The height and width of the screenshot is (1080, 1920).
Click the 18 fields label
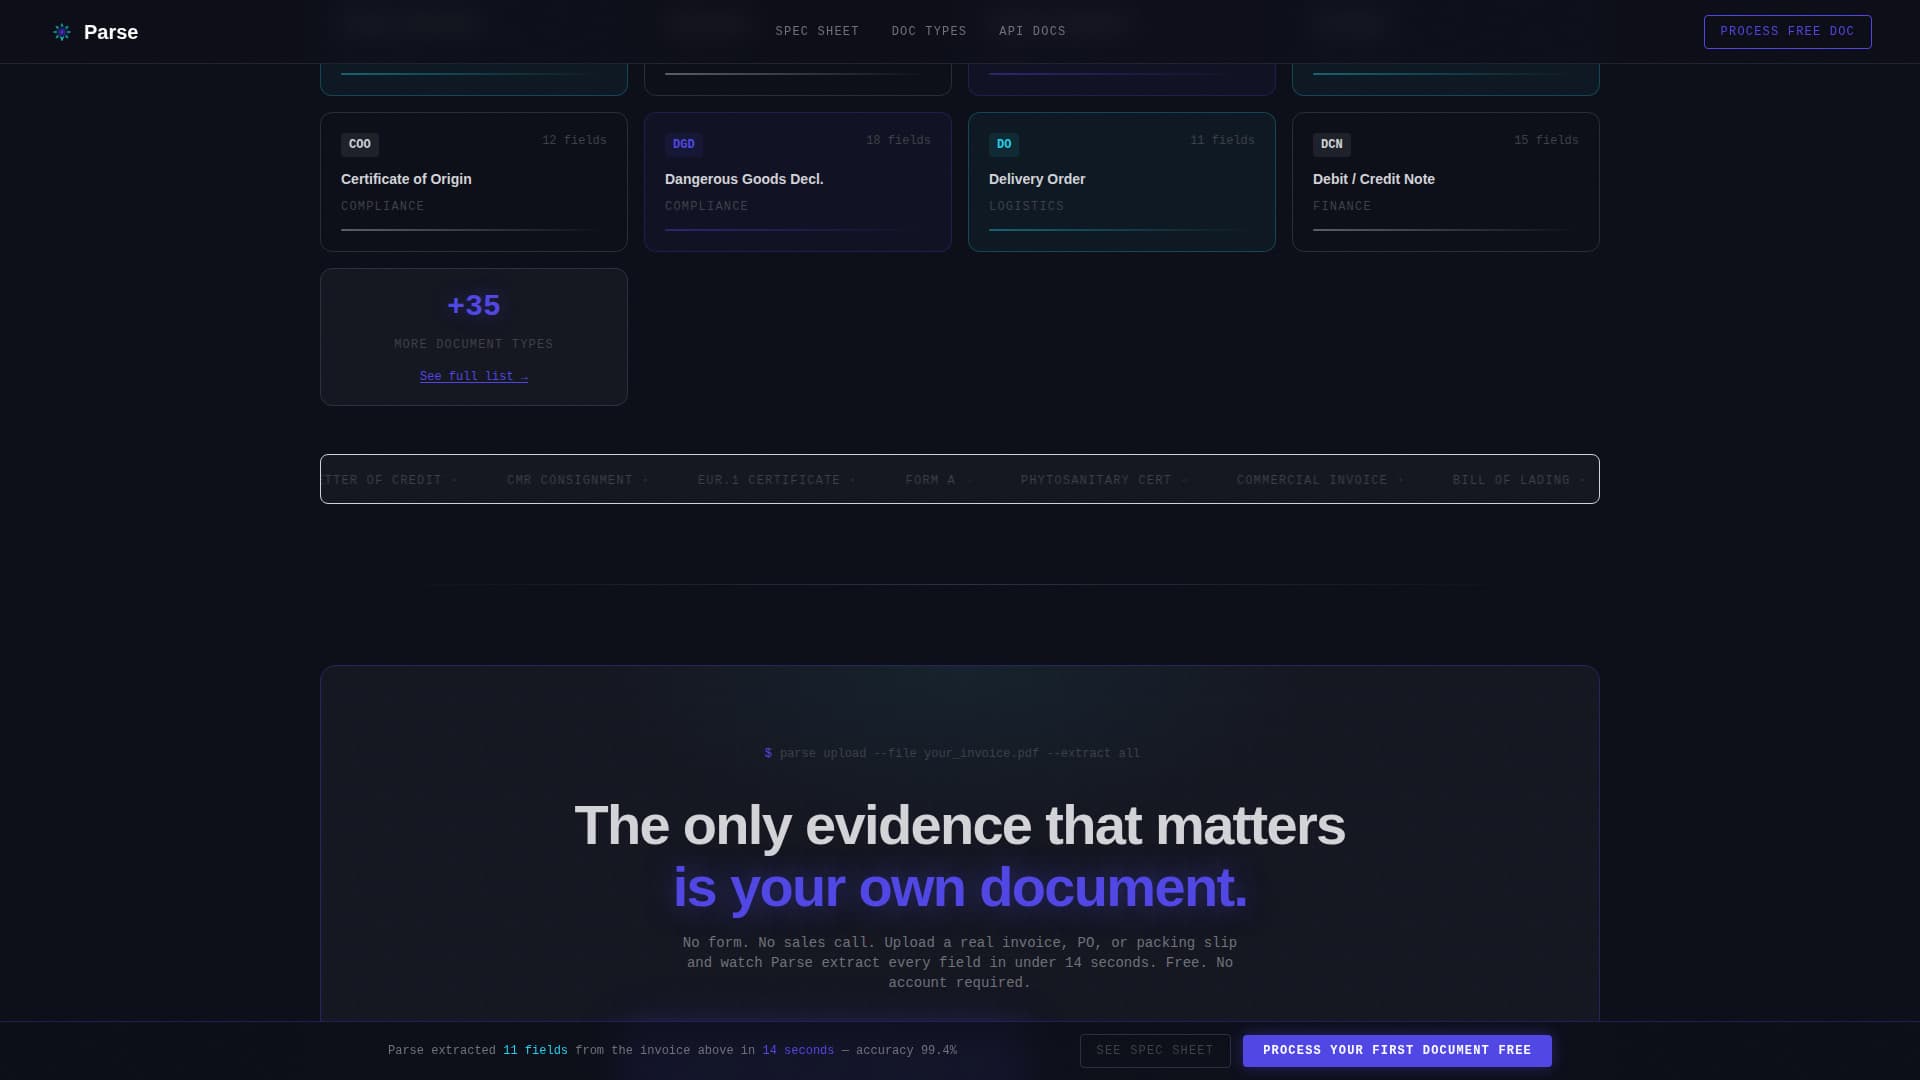(898, 140)
